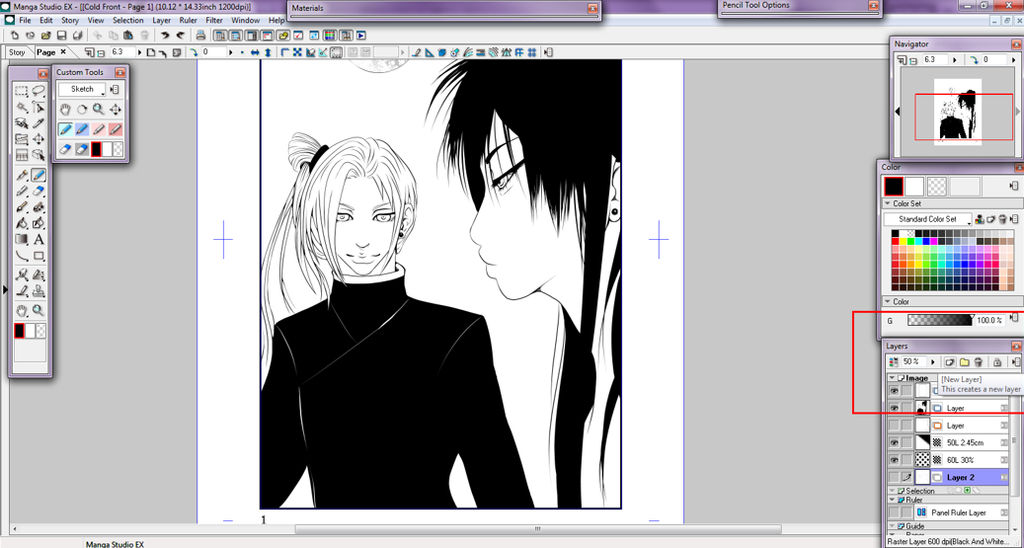Image resolution: width=1024 pixels, height=548 pixels.
Task: Collapse the Selection layer group
Action: 892,491
